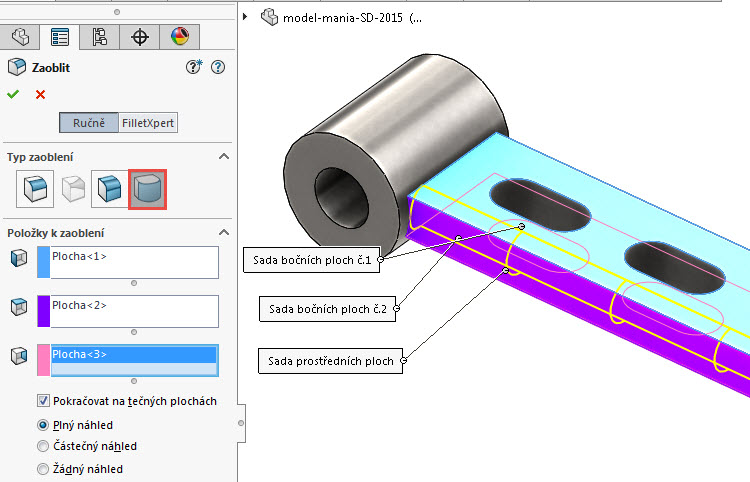The height and width of the screenshot is (482, 750).
Task: Collapse the Typ zaoblení section
Action: [x=223, y=157]
